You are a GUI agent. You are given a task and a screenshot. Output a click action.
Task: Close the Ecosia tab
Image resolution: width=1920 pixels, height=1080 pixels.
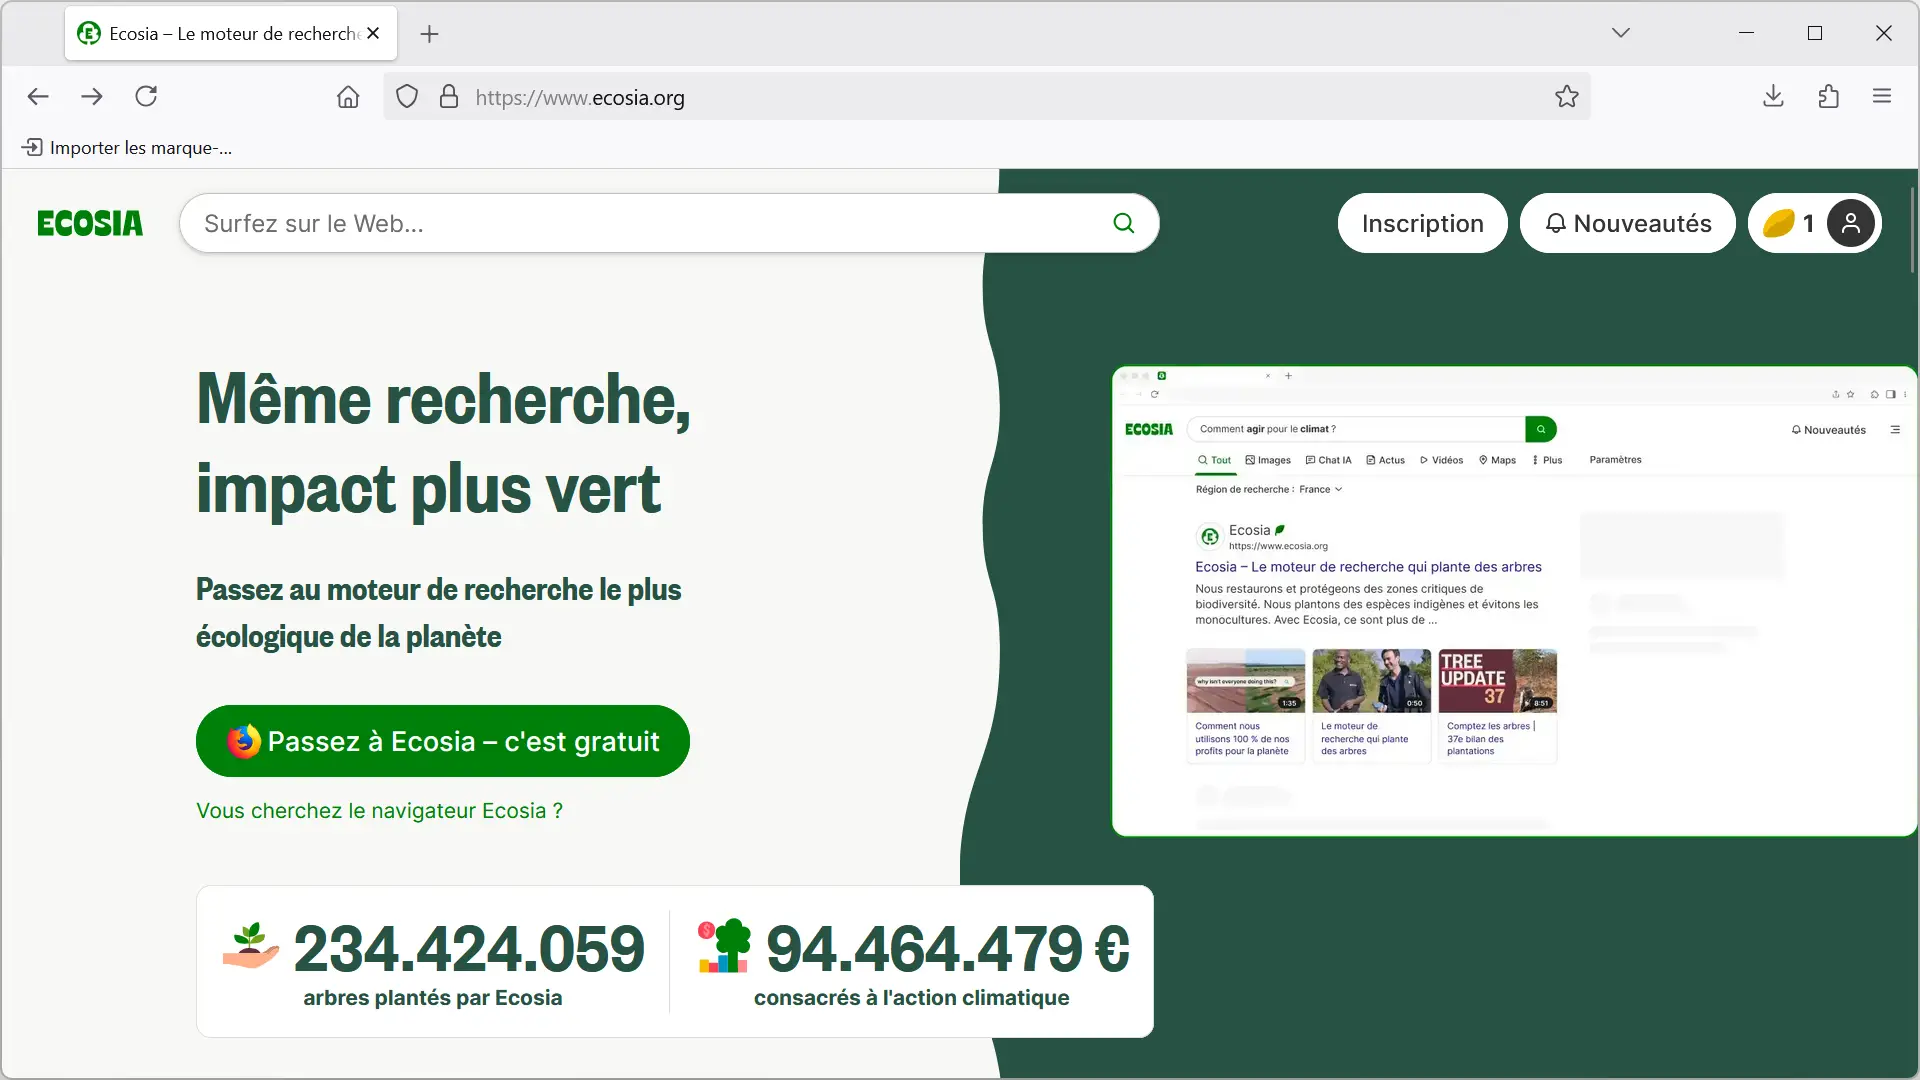(x=373, y=33)
